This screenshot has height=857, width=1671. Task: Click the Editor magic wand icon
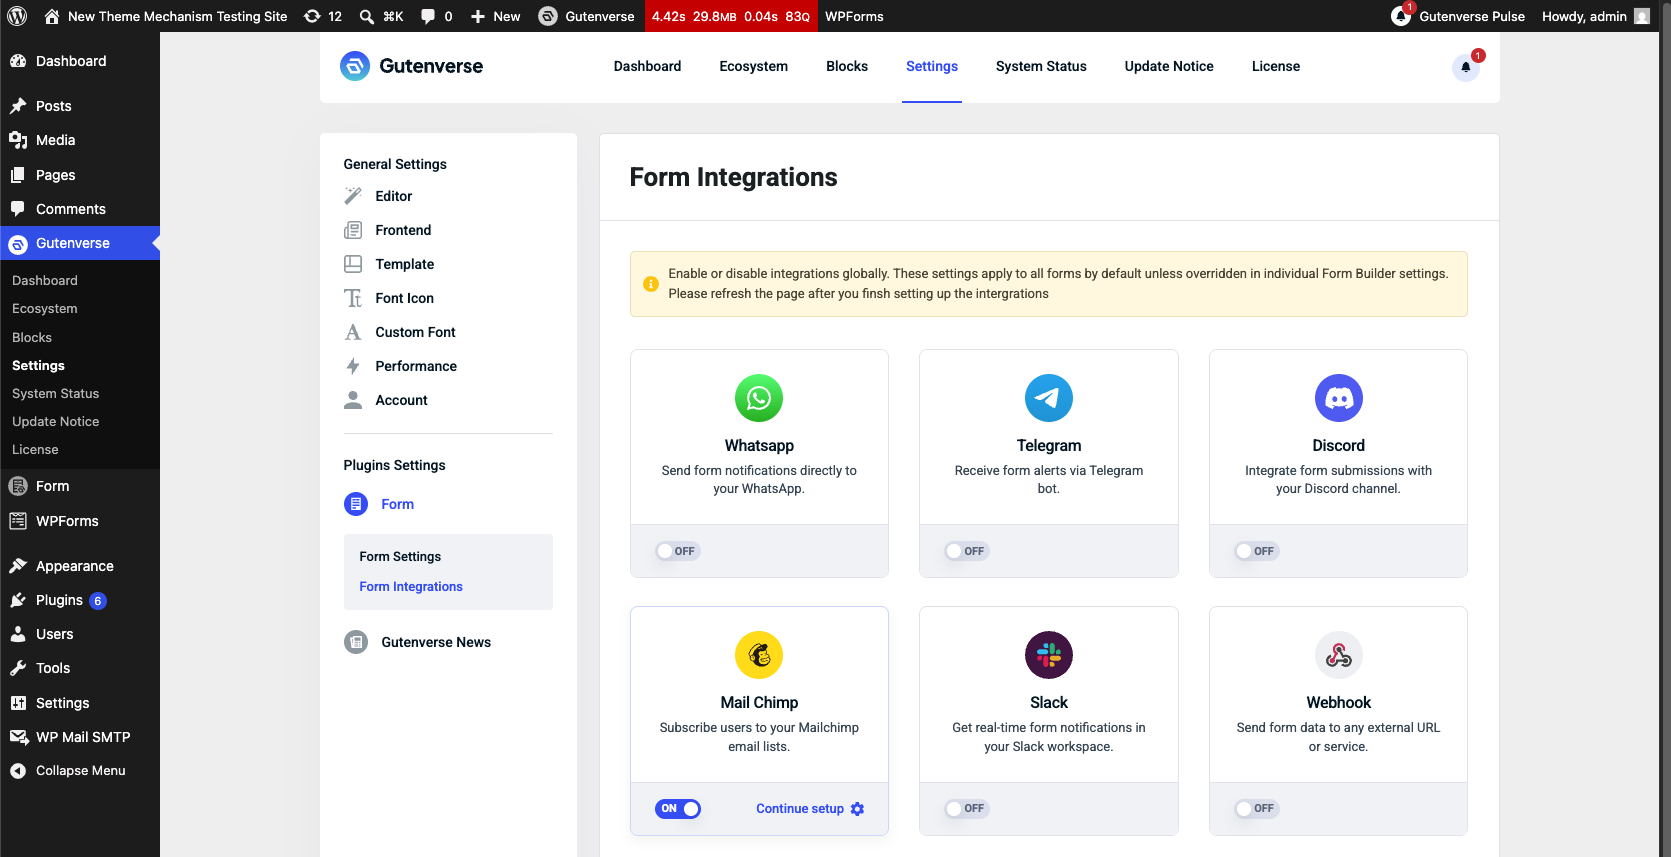[353, 196]
